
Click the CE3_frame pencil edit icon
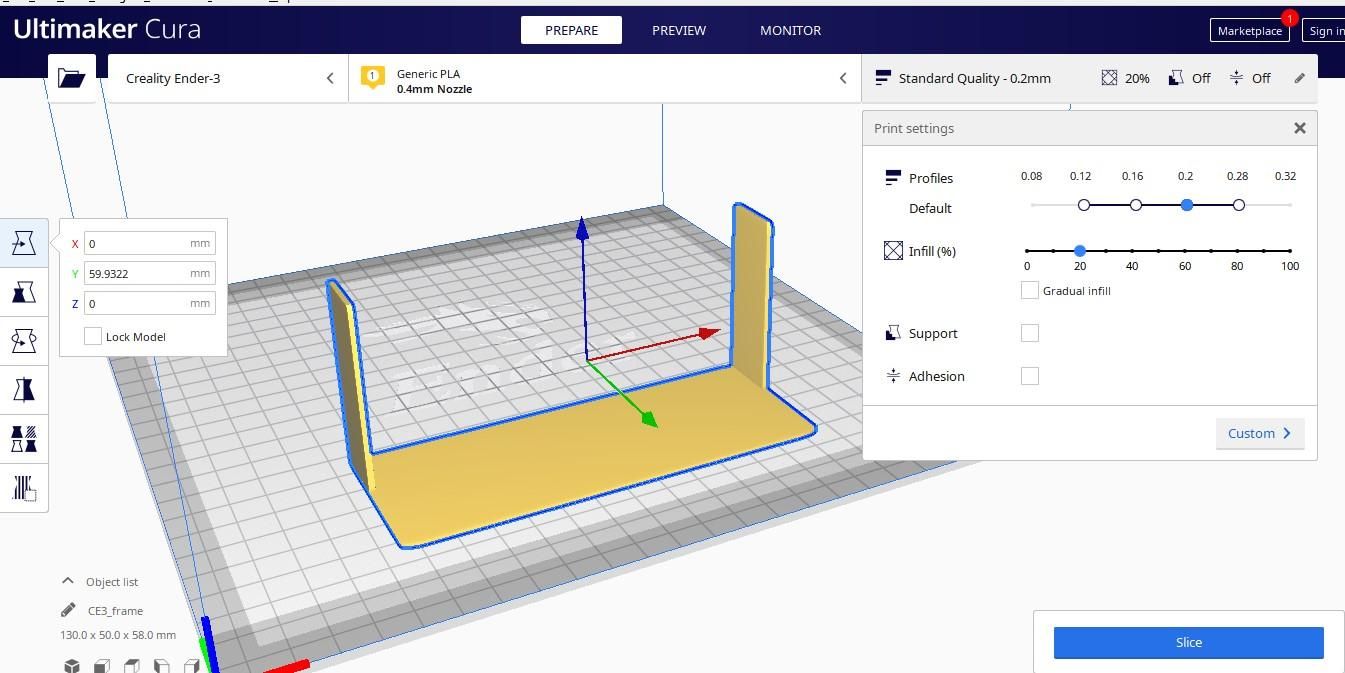68,610
